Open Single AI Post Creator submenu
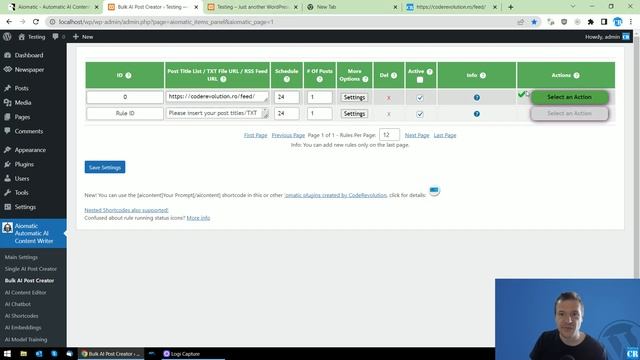The image size is (640, 360). point(31,269)
